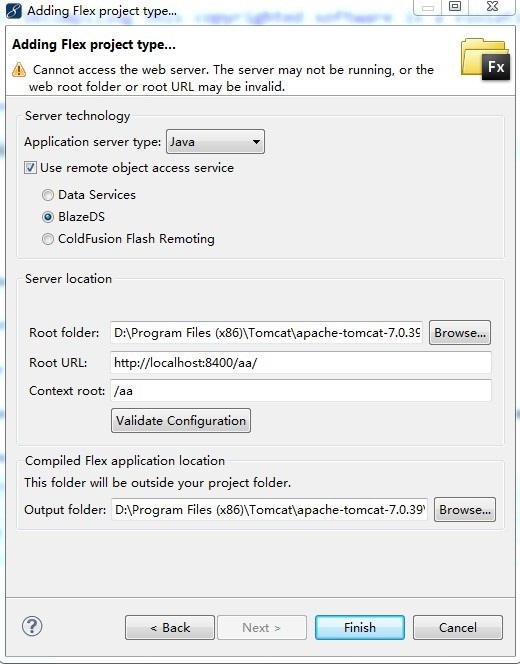Open the Application server type dropdown
Viewport: 520px width, 664px height.
[x=216, y=142]
